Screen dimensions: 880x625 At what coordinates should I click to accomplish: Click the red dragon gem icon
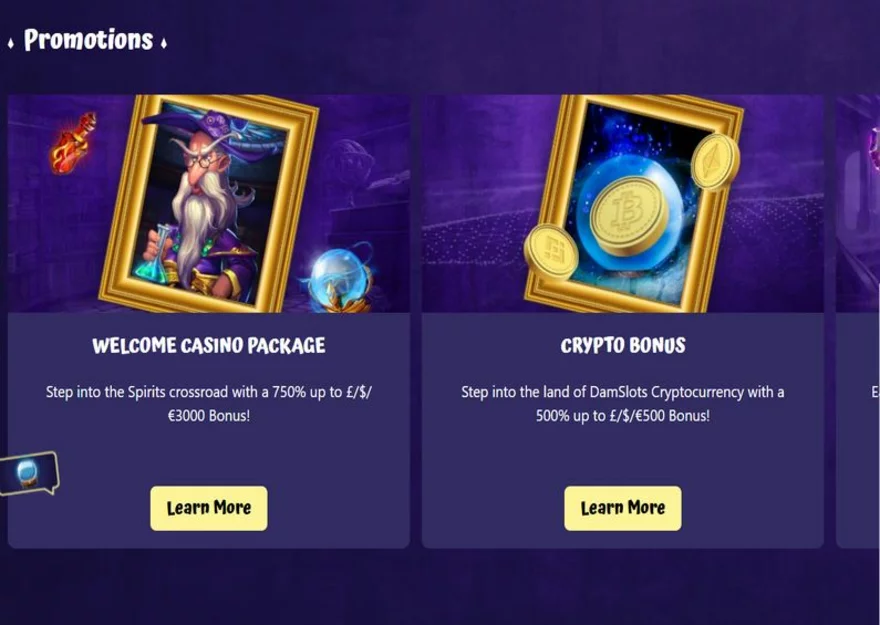pyautogui.click(x=74, y=143)
